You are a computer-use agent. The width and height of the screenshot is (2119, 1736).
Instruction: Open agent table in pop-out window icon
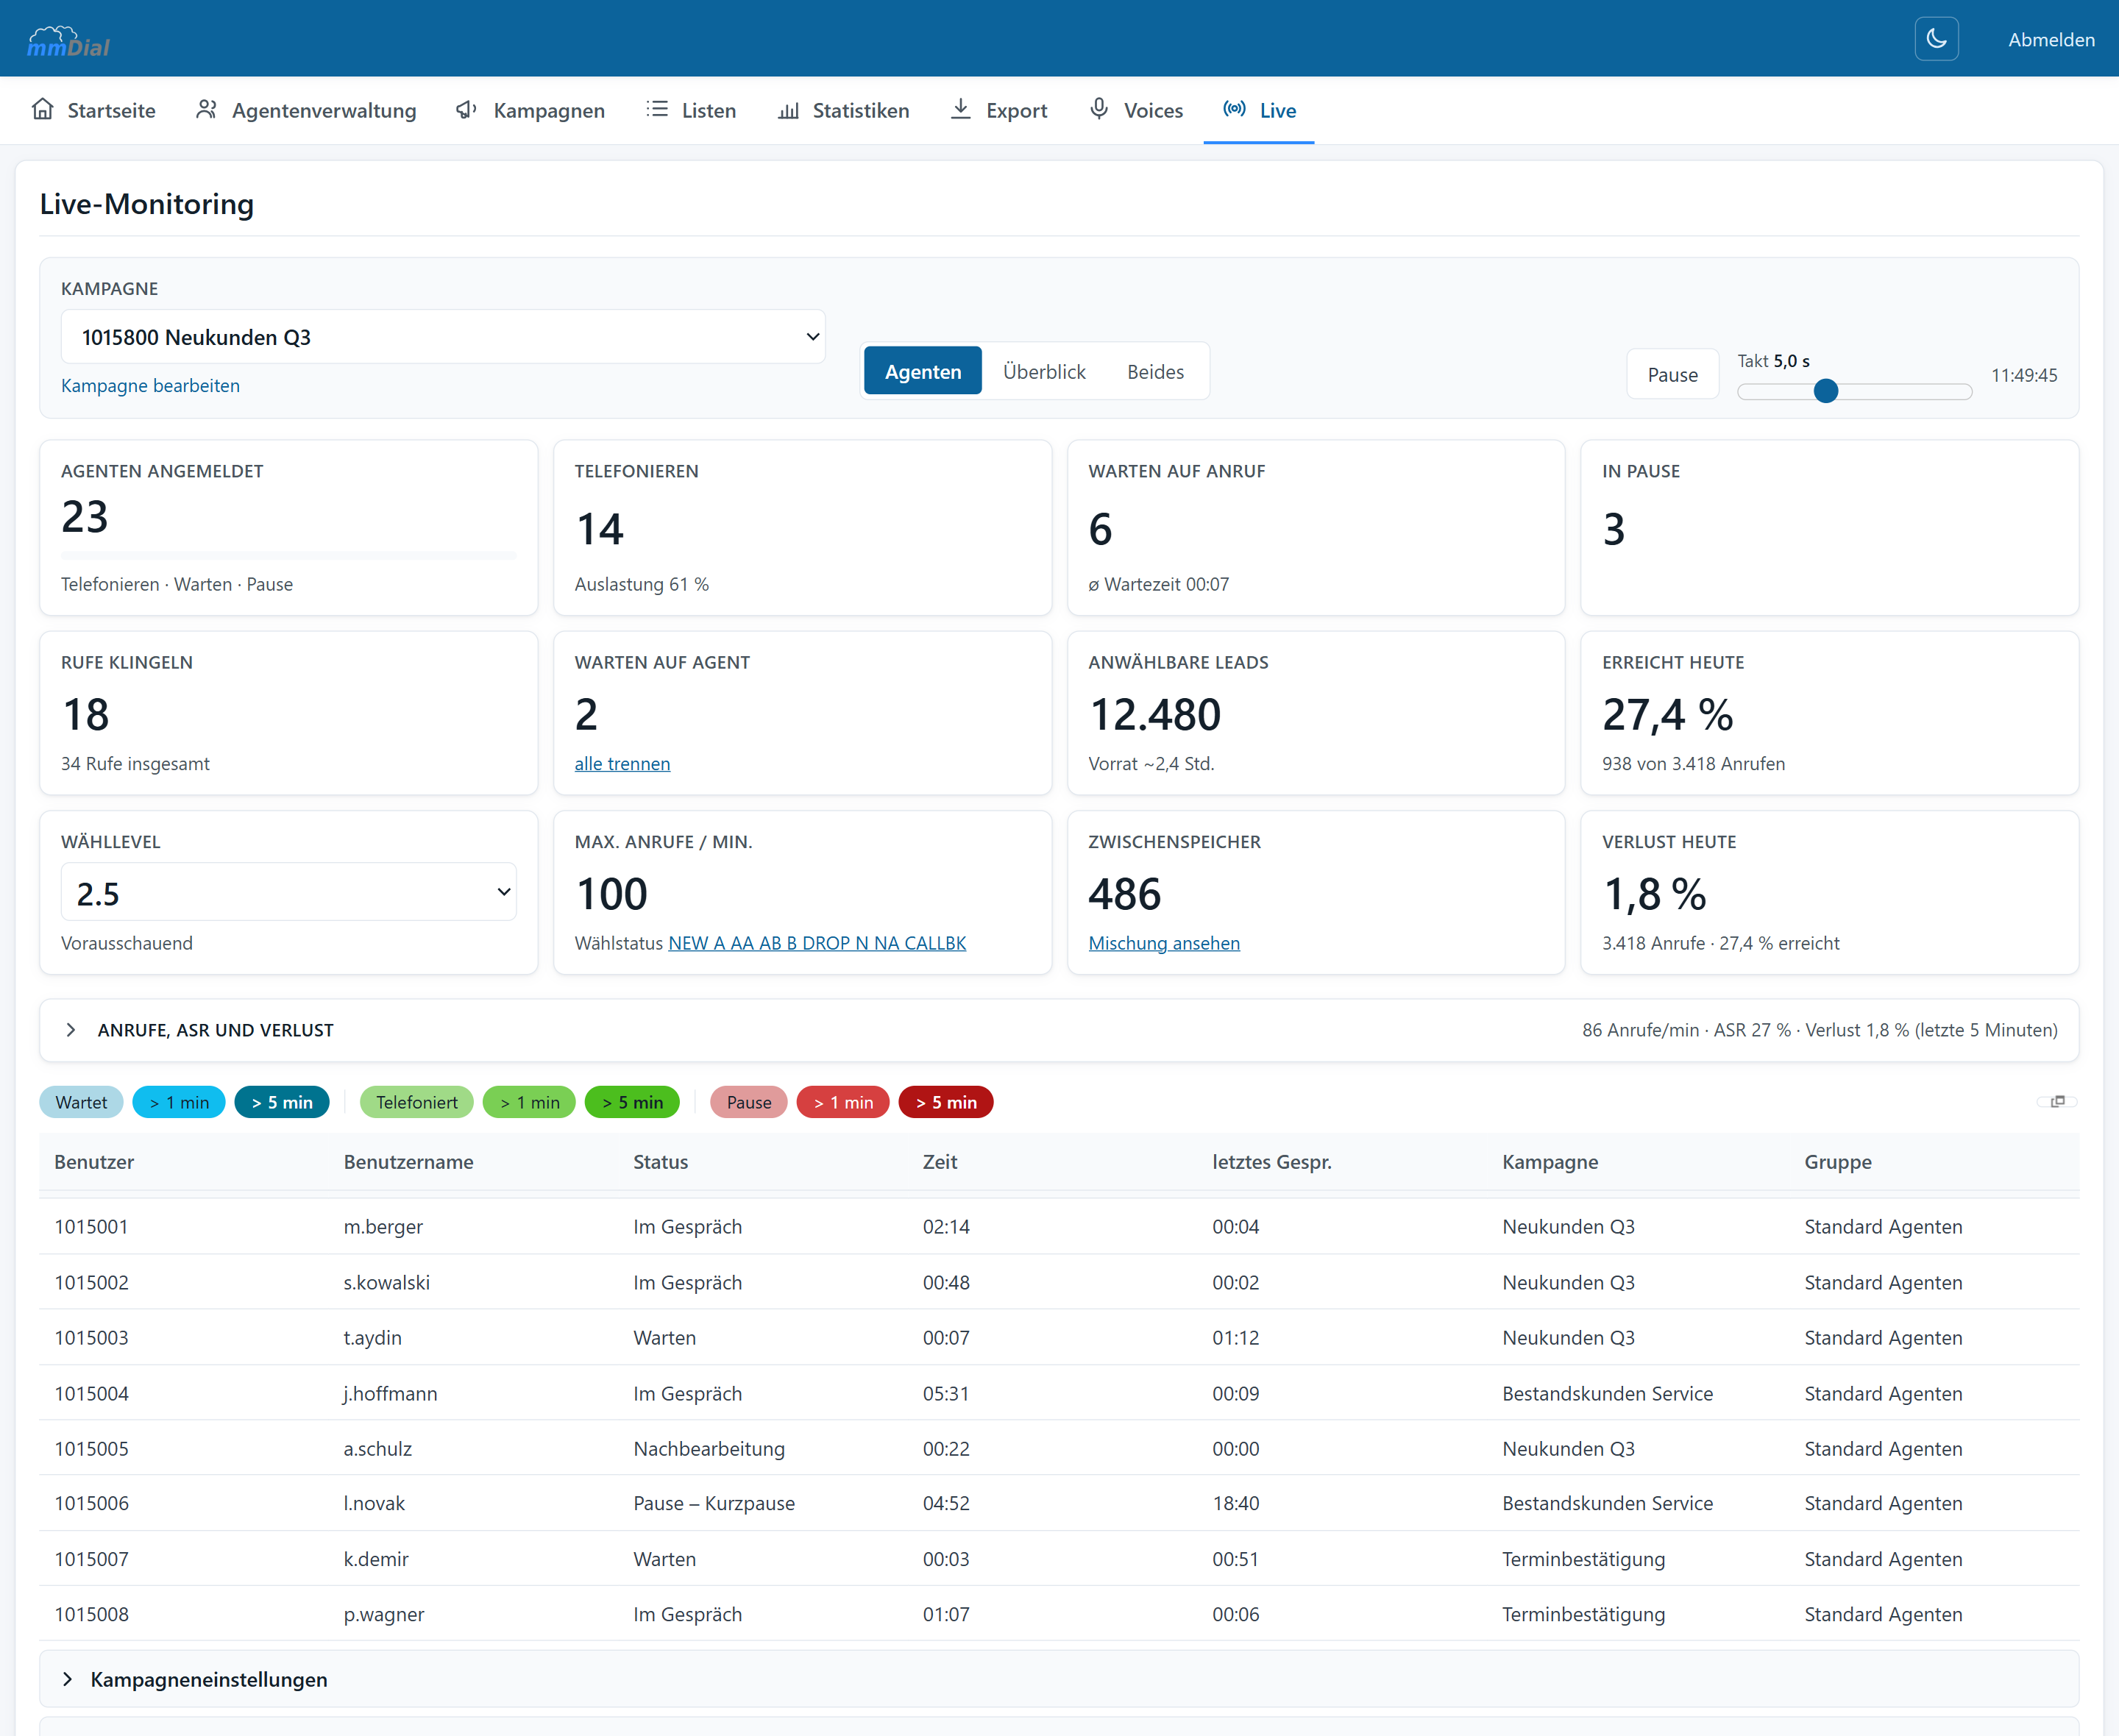[x=2057, y=1101]
